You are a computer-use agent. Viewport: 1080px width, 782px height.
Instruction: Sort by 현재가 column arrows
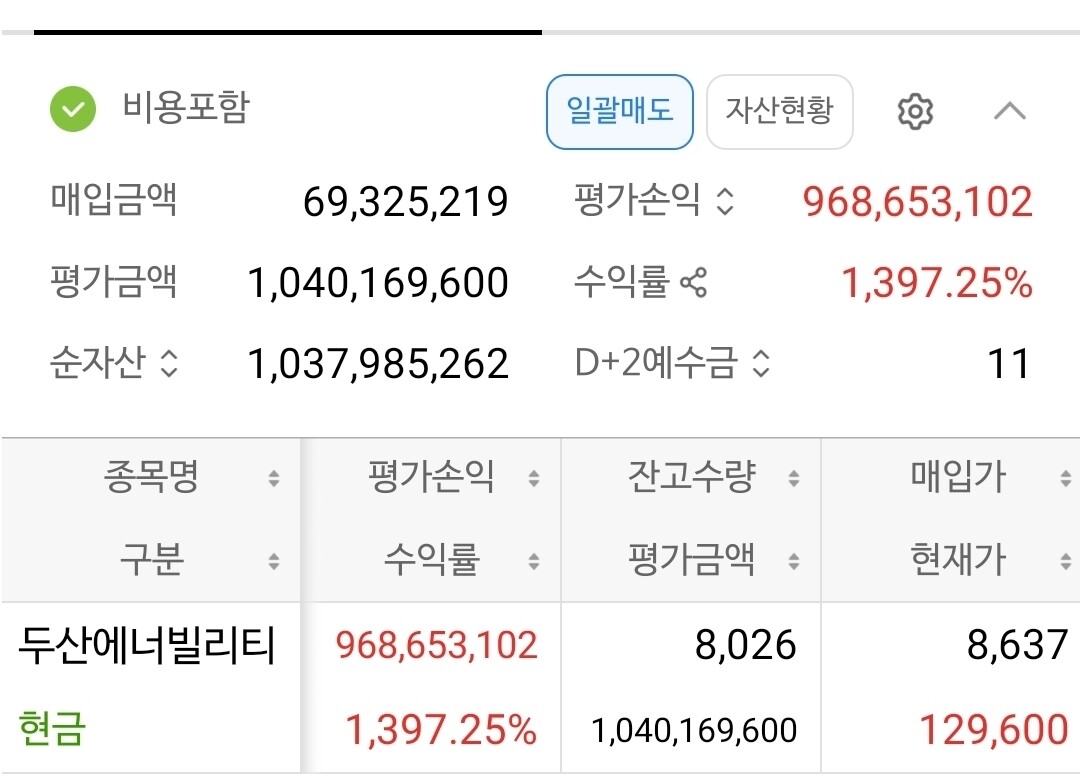click(1066, 561)
